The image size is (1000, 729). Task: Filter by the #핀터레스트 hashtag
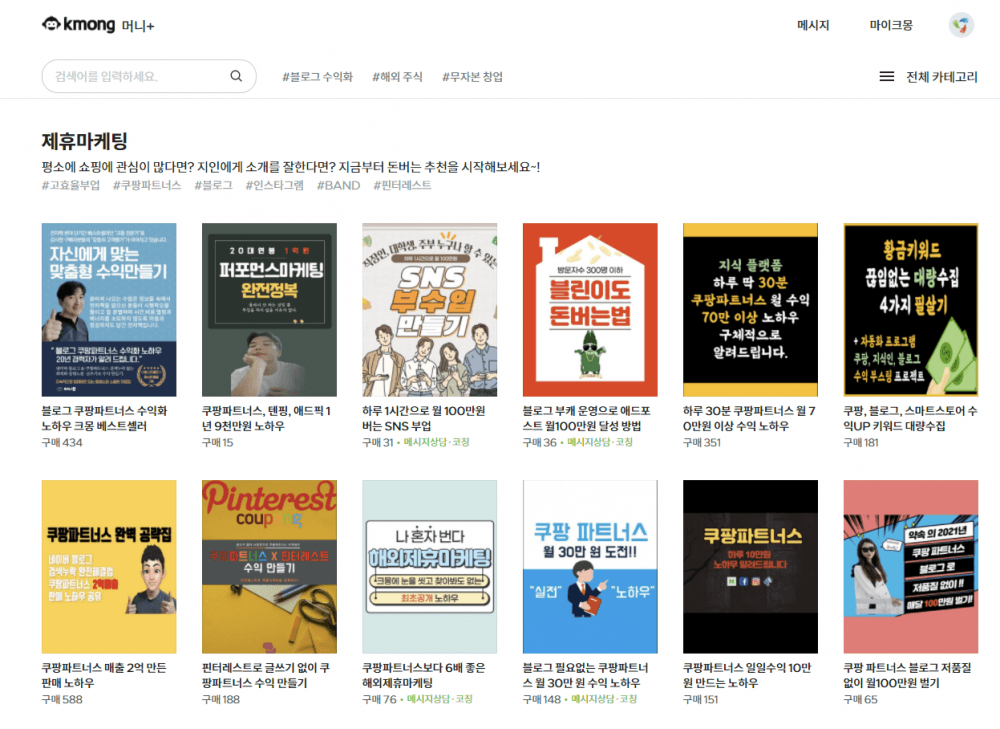coord(402,185)
